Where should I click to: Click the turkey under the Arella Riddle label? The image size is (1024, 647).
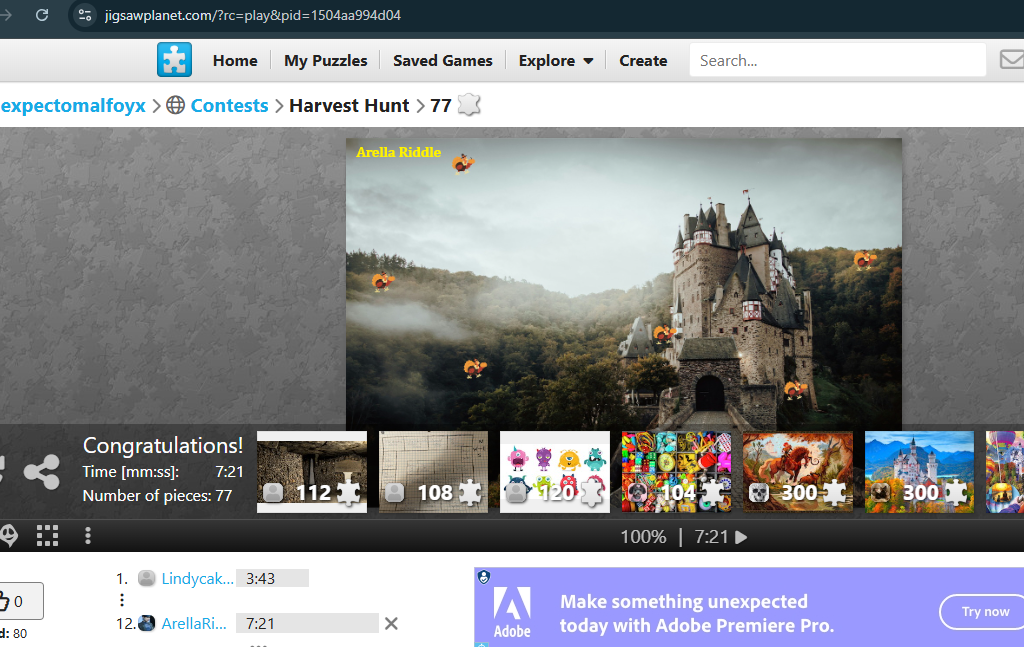click(463, 163)
